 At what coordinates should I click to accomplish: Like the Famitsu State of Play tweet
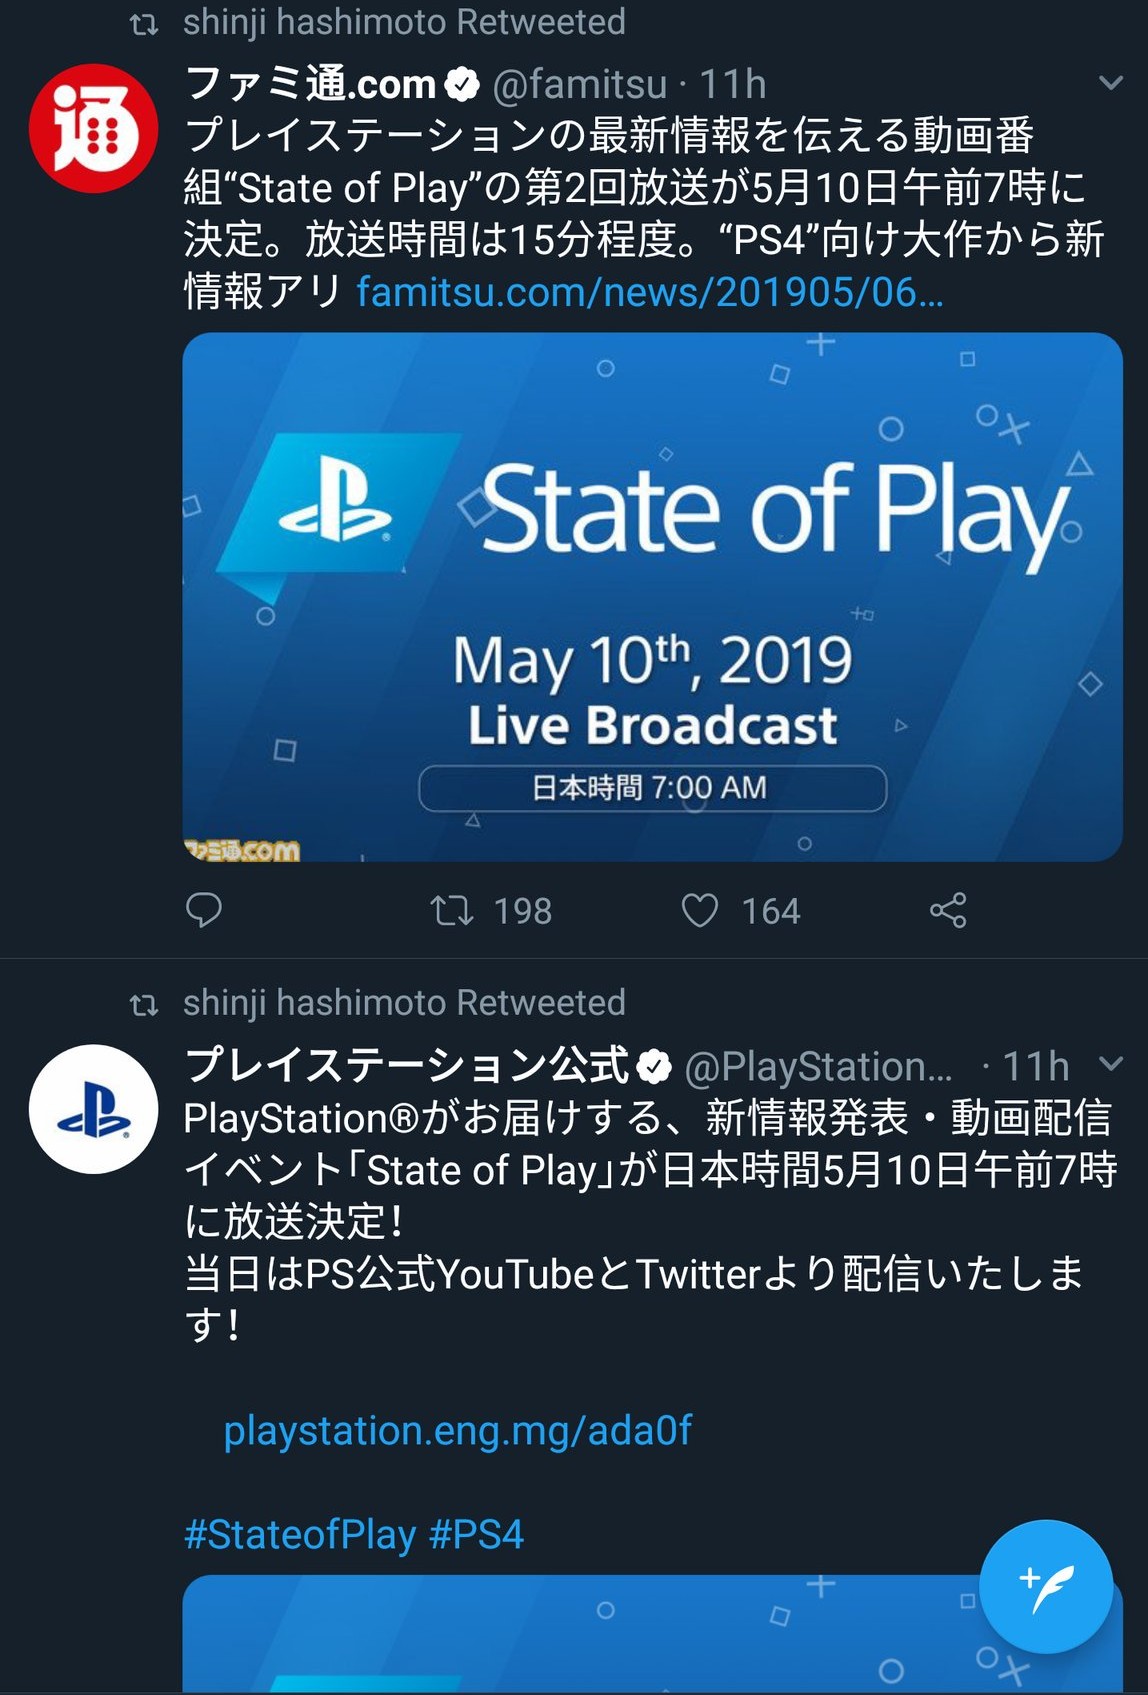(700, 910)
